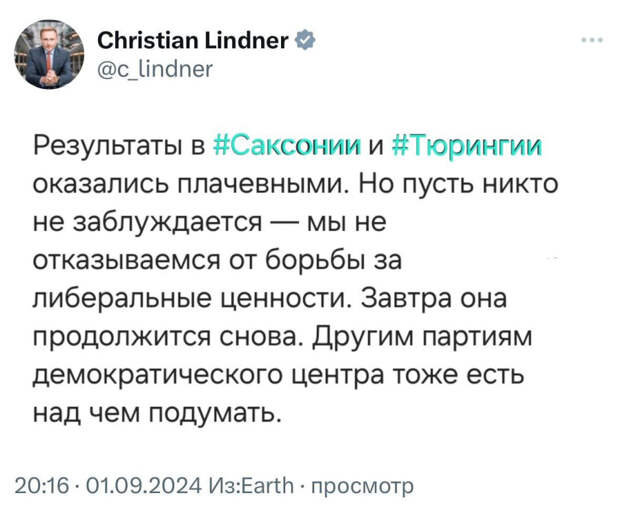
Task: Click the phrase отказываемся от борьбы
Action: 198,261
